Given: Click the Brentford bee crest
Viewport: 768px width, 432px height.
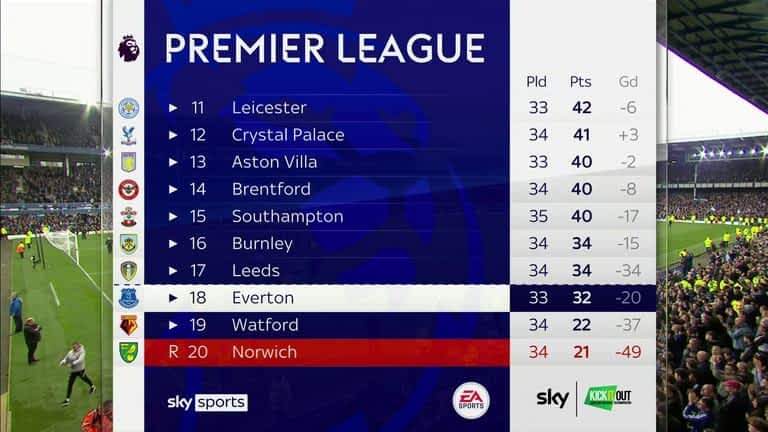Looking at the screenshot, I should pos(128,190).
